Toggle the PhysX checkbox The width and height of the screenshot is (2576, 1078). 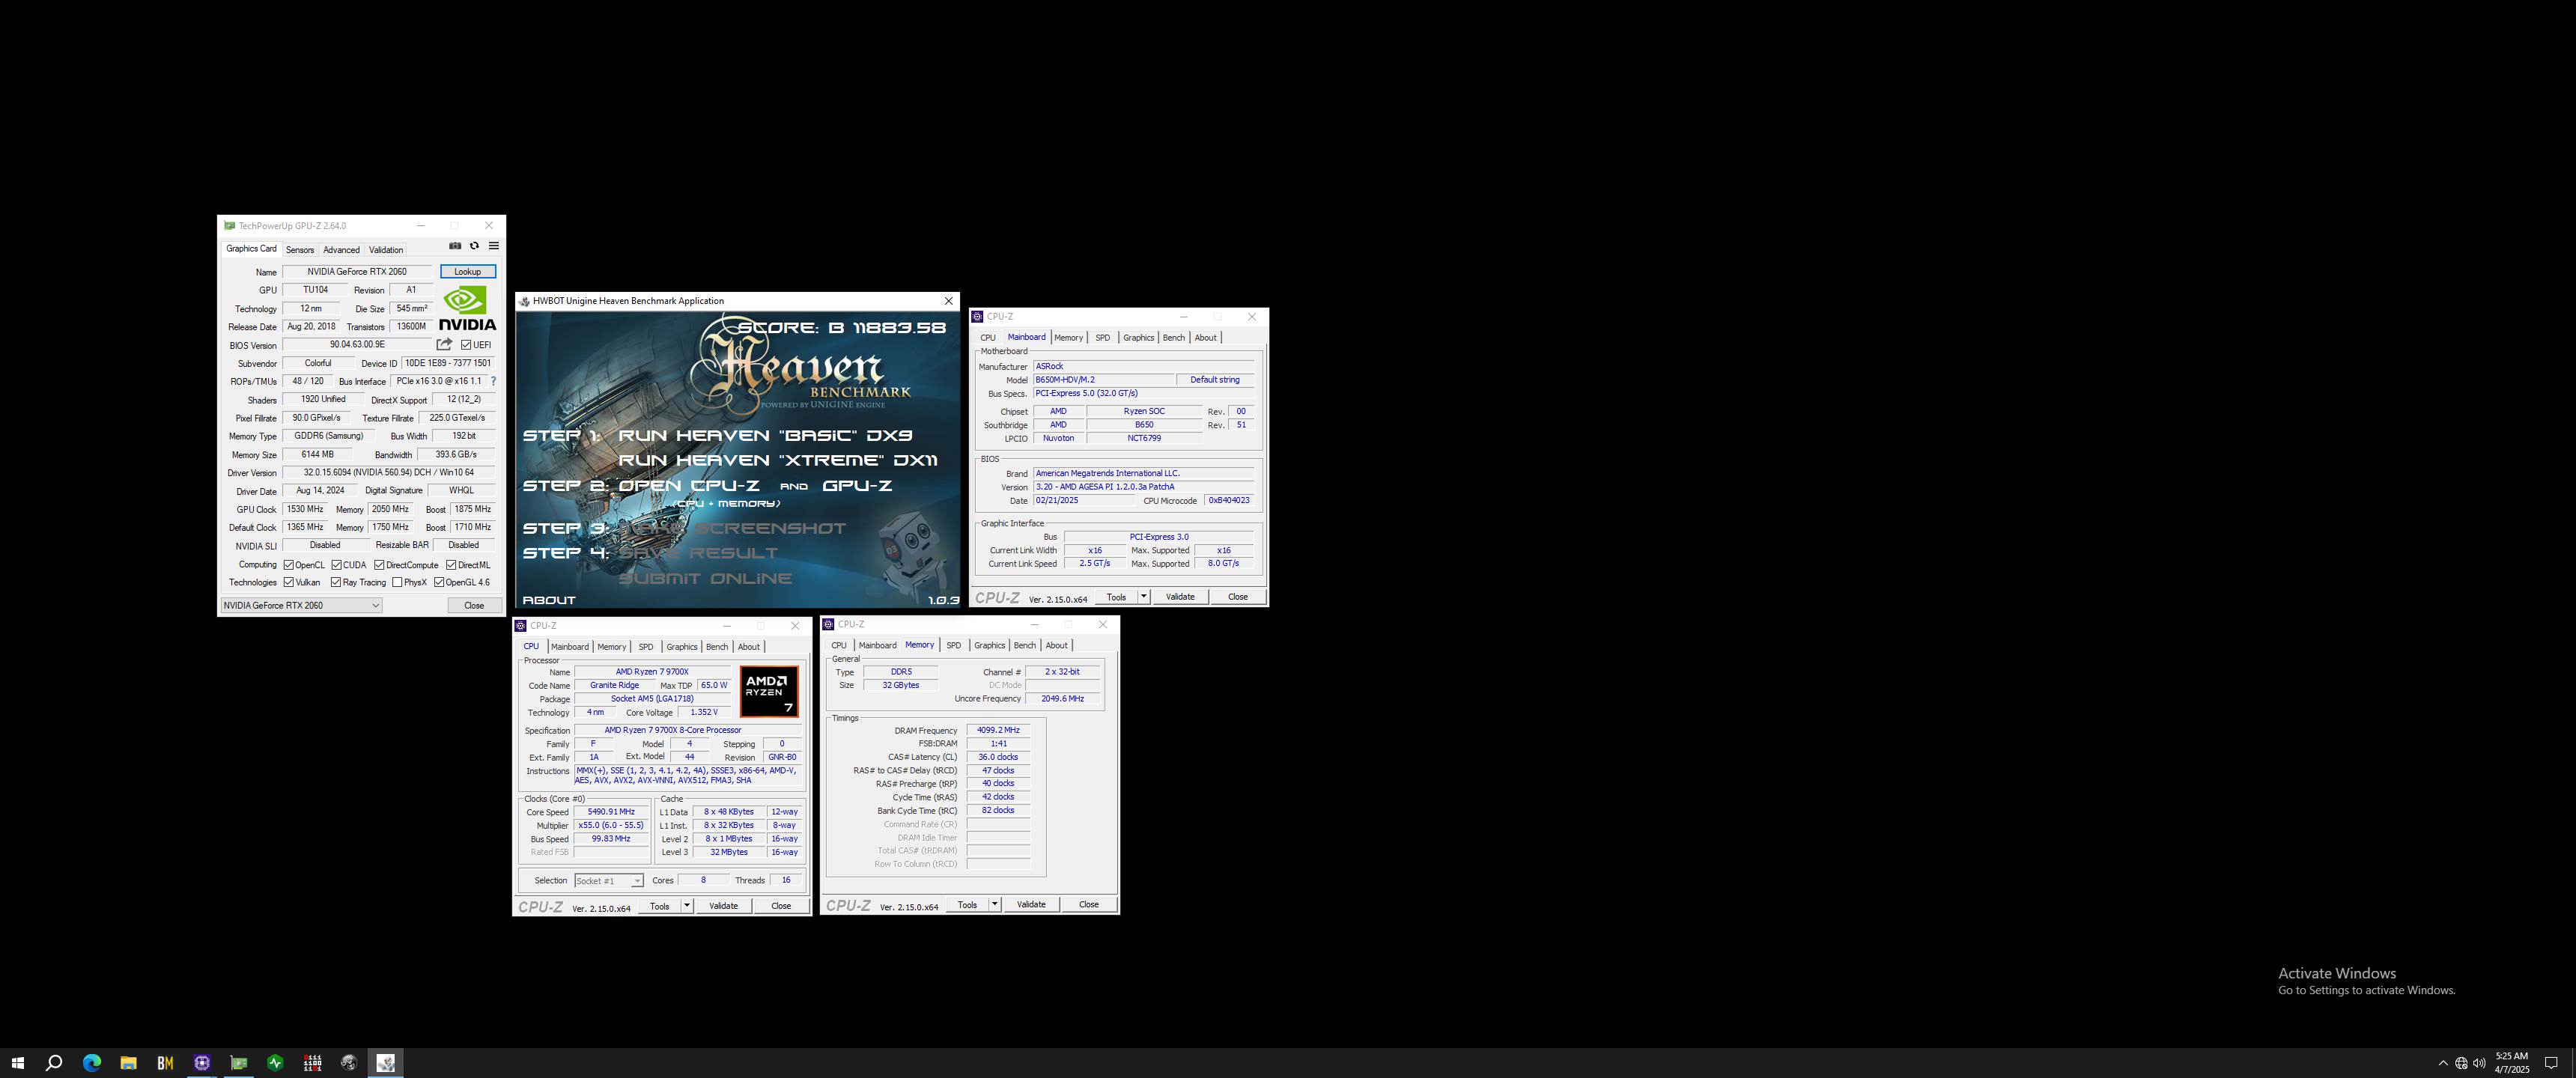coord(397,582)
